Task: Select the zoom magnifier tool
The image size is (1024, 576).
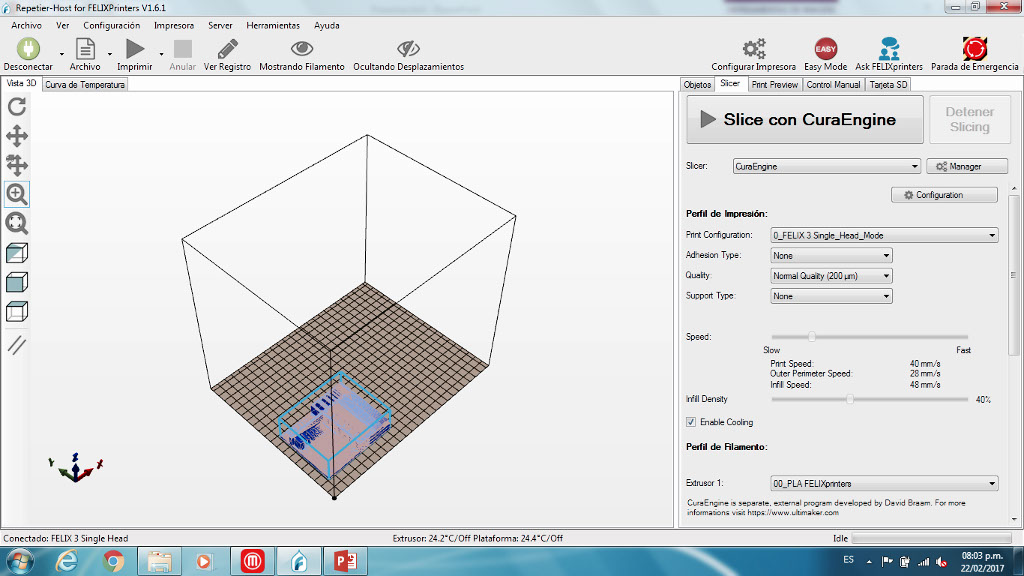Action: click(17, 194)
